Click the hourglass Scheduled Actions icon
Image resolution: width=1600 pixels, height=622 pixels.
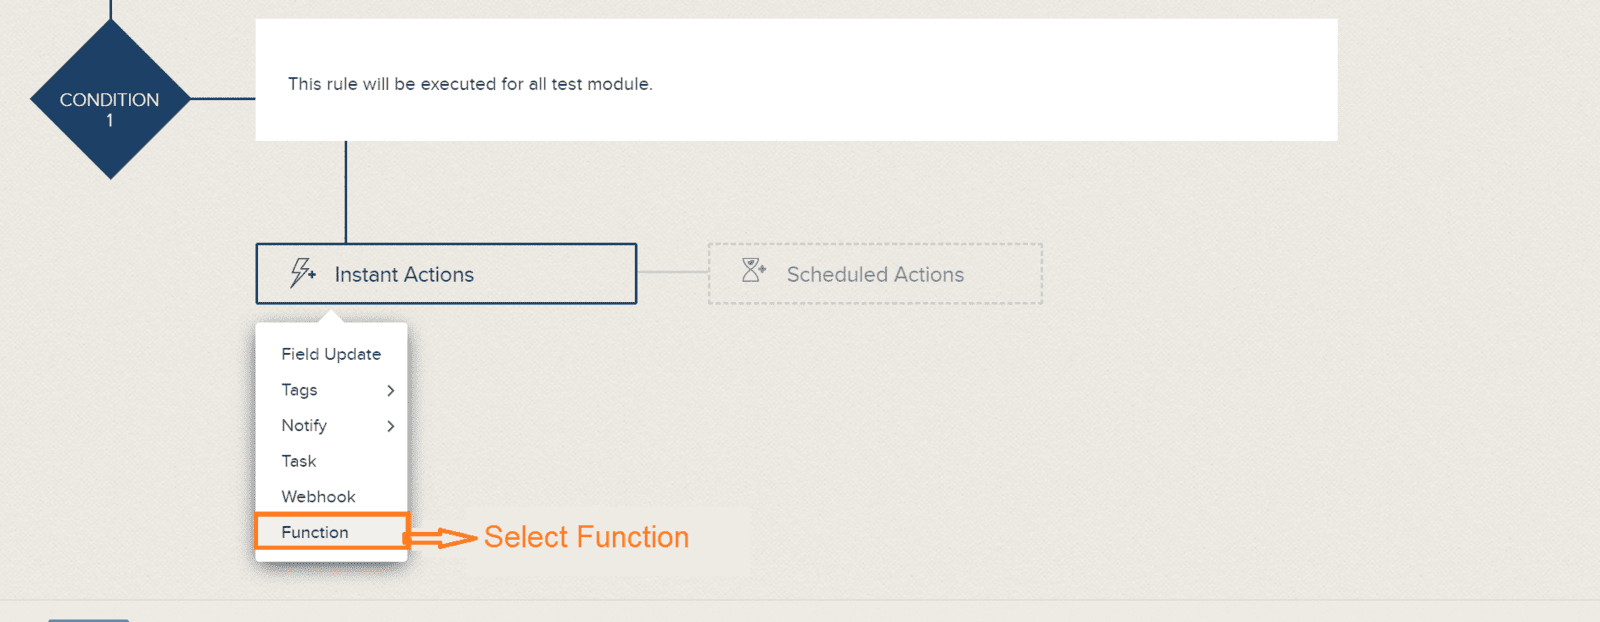pos(754,270)
